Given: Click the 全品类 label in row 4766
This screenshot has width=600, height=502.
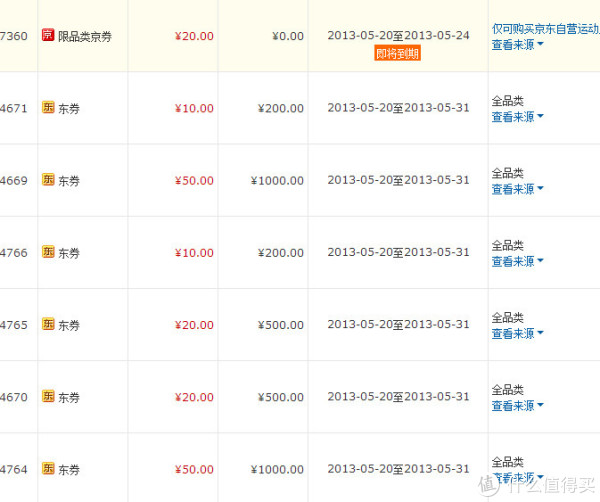Looking at the screenshot, I should pyautogui.click(x=508, y=245).
